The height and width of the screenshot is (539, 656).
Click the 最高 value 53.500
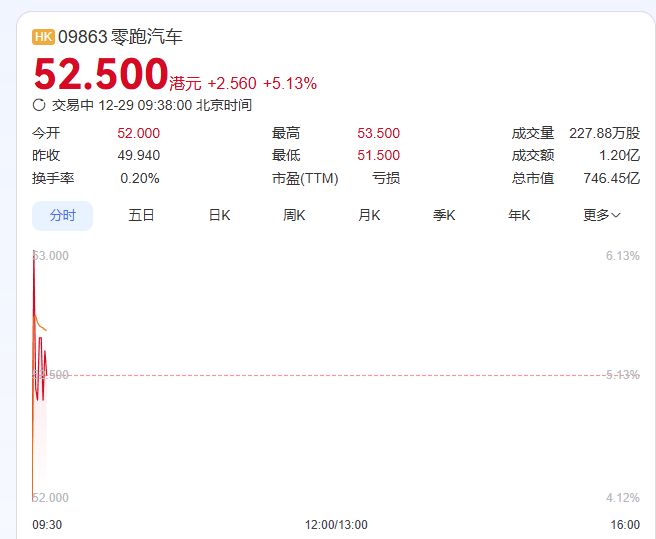[379, 133]
